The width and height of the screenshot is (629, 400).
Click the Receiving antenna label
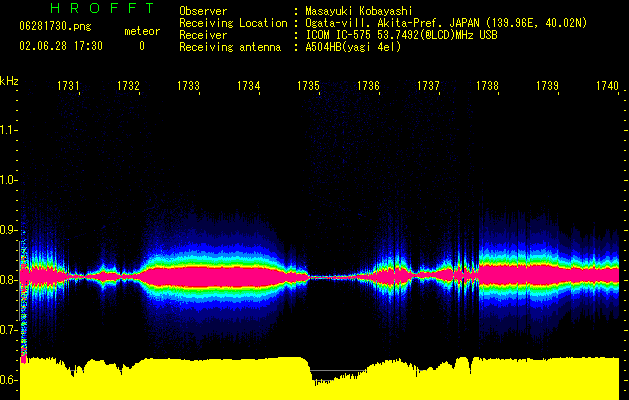(230, 47)
